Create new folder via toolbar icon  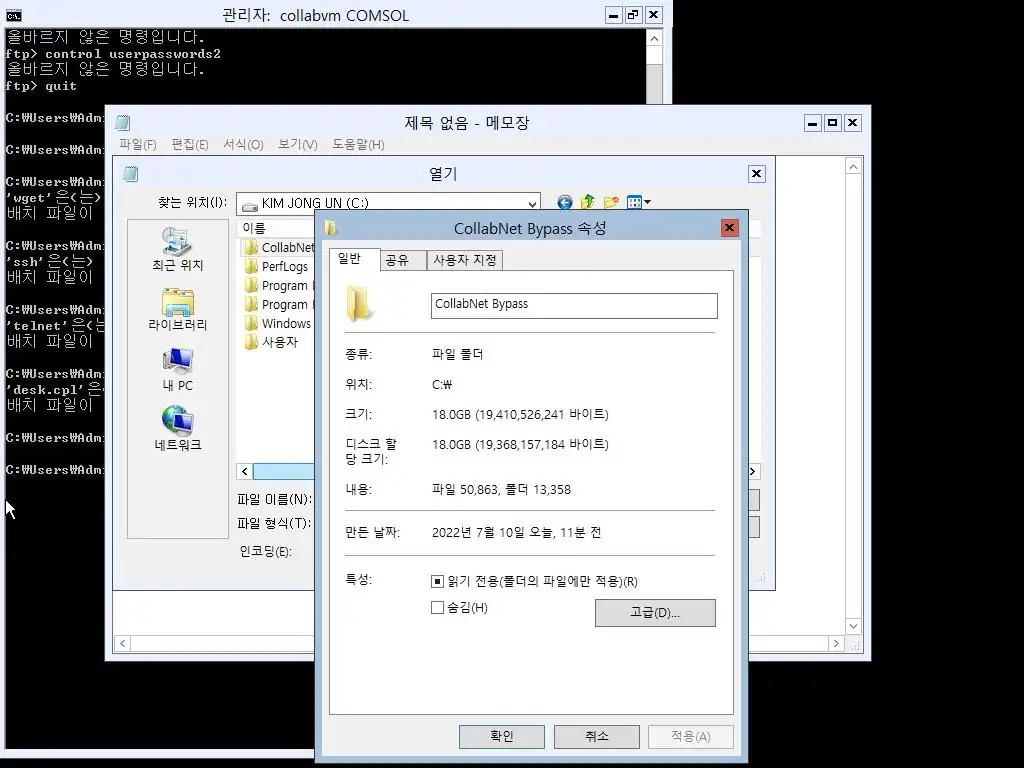pos(611,202)
